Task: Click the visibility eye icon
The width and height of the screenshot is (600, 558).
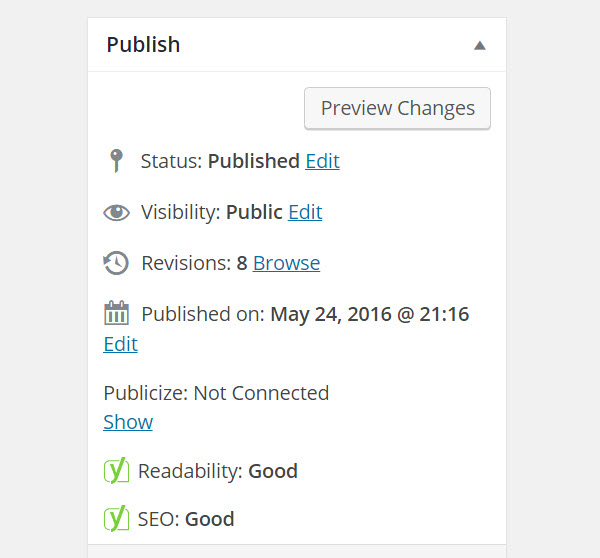Action: 116,212
